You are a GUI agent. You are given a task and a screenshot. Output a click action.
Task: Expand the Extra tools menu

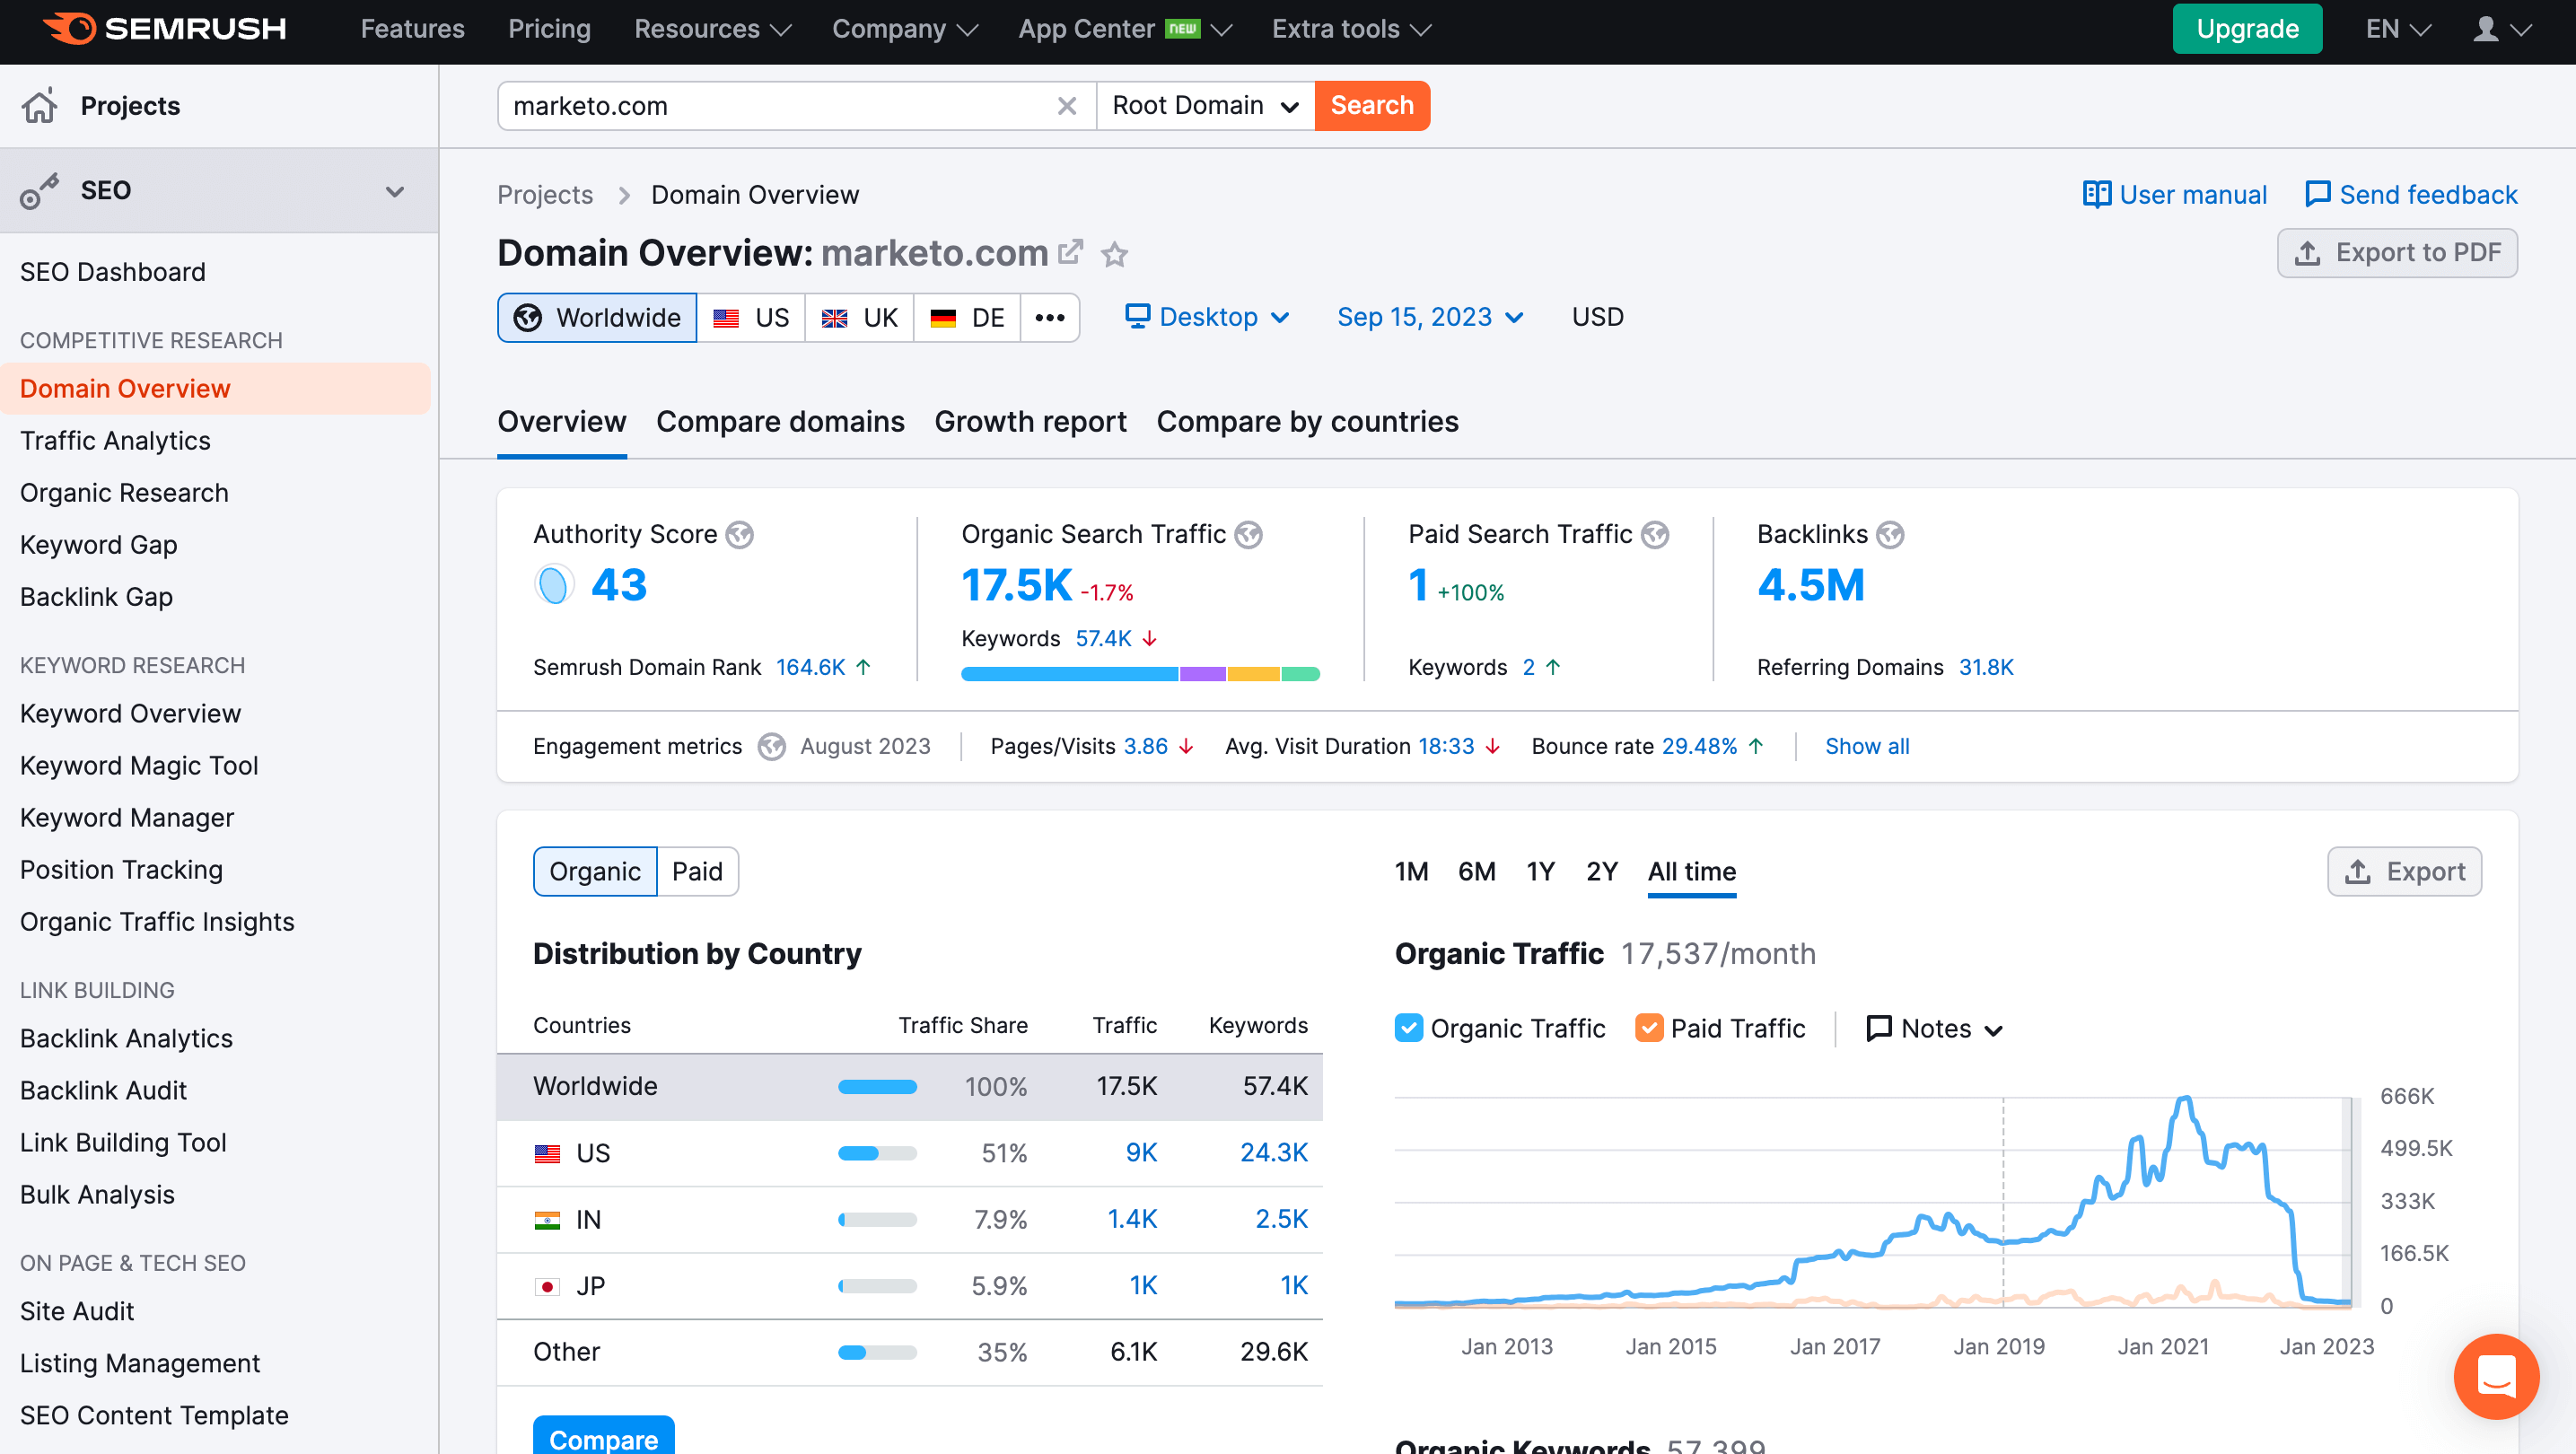point(1351,29)
